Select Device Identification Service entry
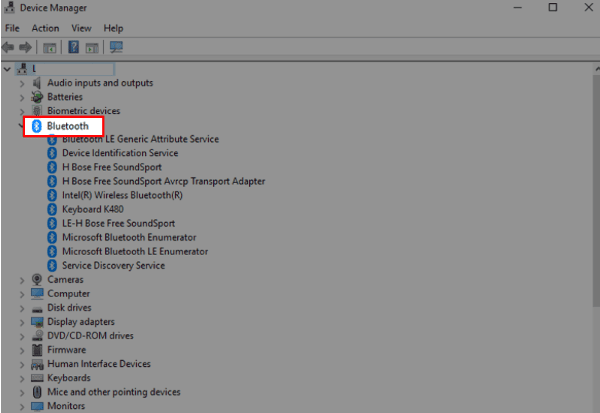Image resolution: width=600 pixels, height=413 pixels. pos(120,153)
